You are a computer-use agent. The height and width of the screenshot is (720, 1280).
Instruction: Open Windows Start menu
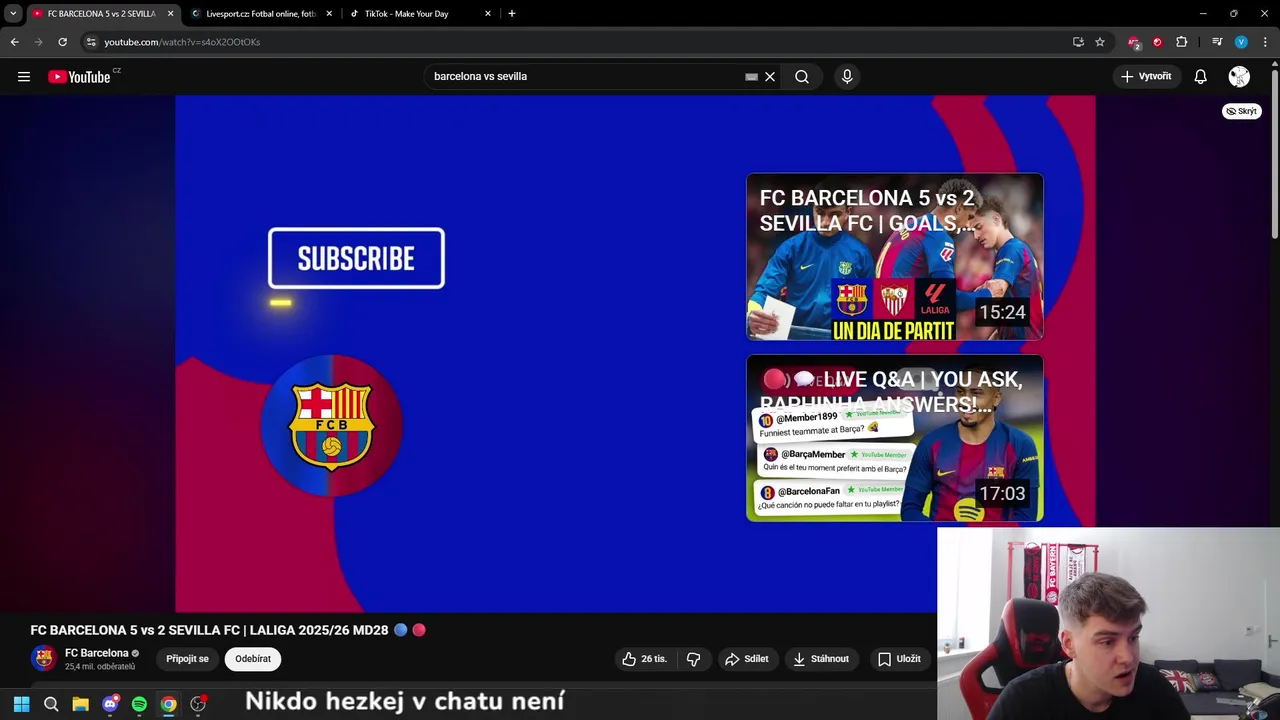click(x=21, y=704)
